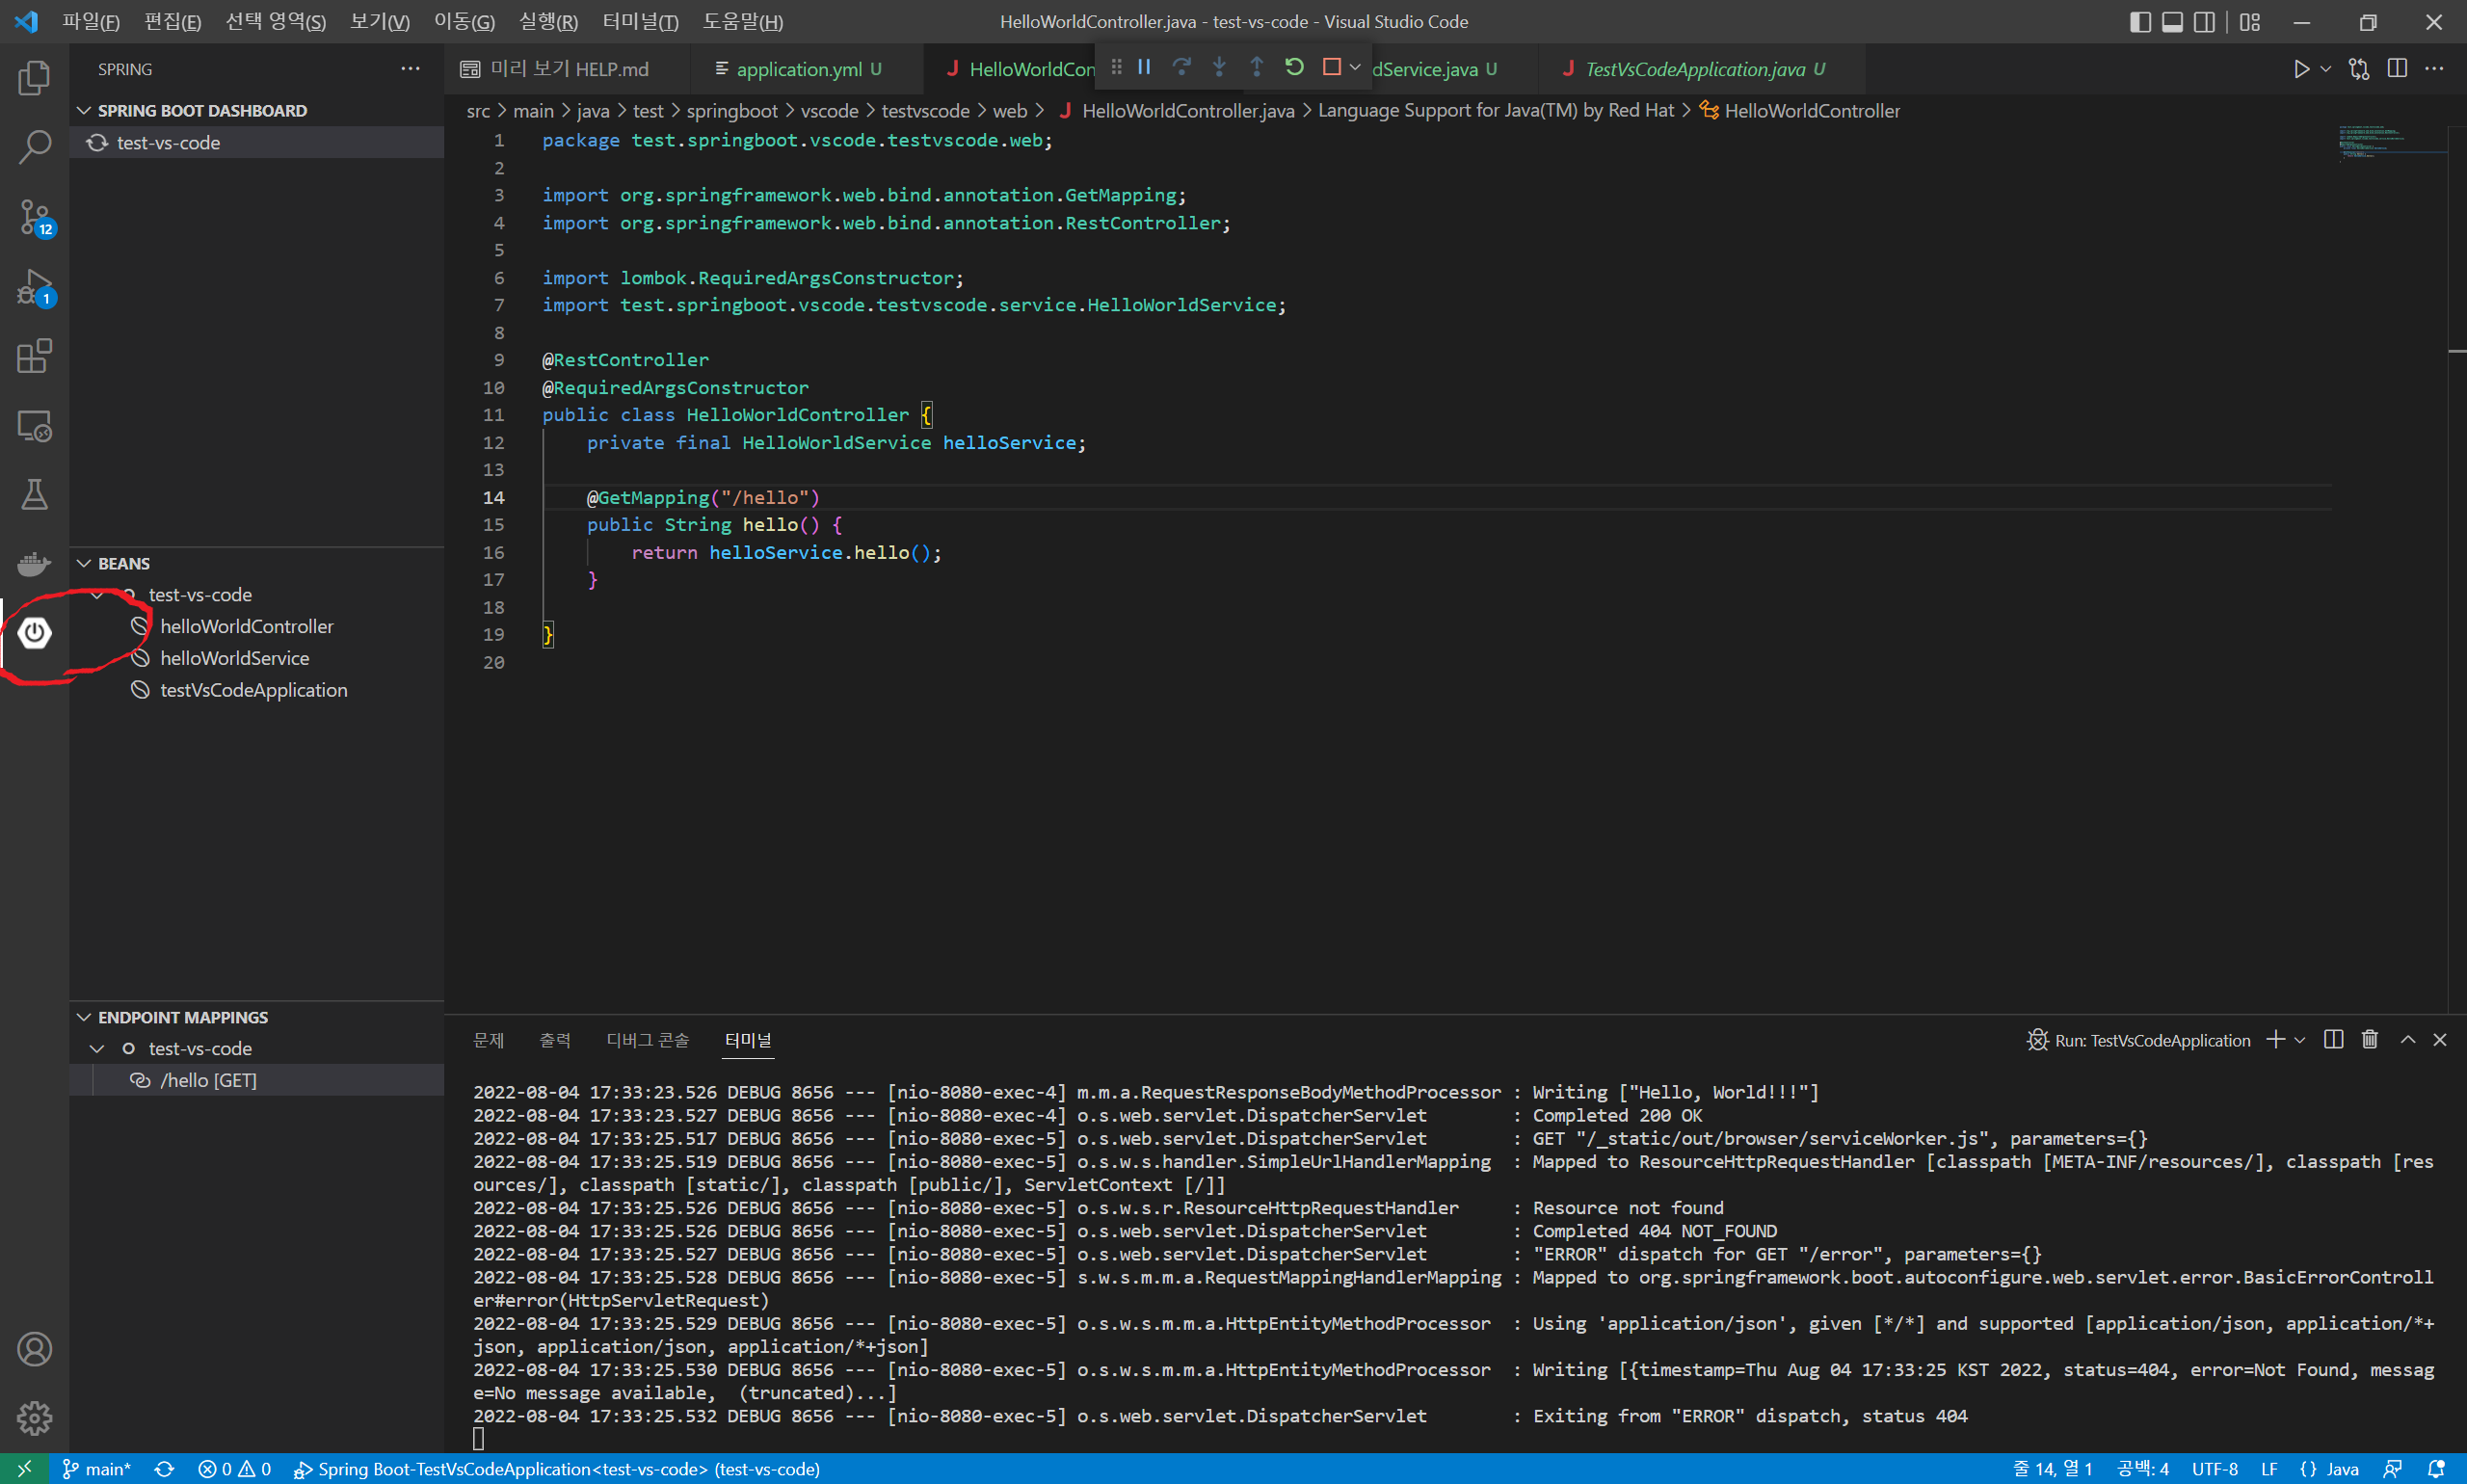2467x1484 pixels.
Task: Open changes compare icon in editor toolbar
Action: (x=2359, y=69)
